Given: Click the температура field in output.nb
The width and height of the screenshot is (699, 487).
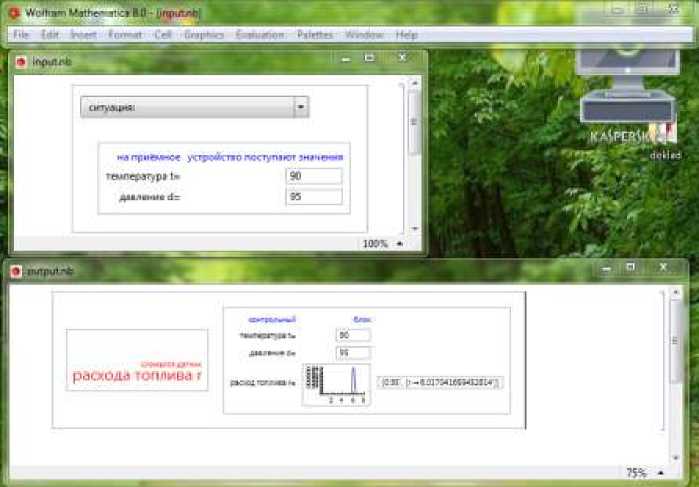Looking at the screenshot, I should pyautogui.click(x=353, y=335).
